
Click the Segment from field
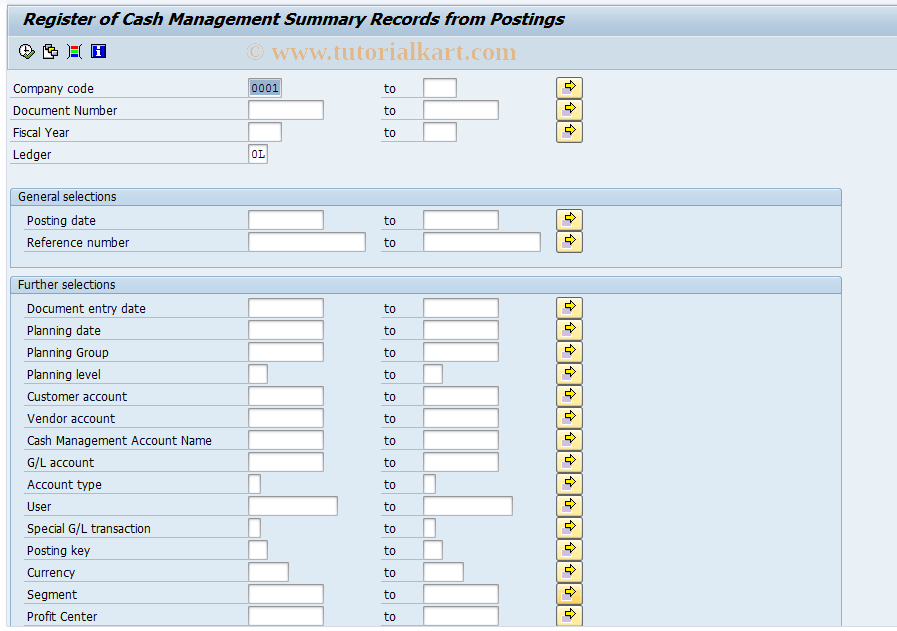[x=286, y=594]
